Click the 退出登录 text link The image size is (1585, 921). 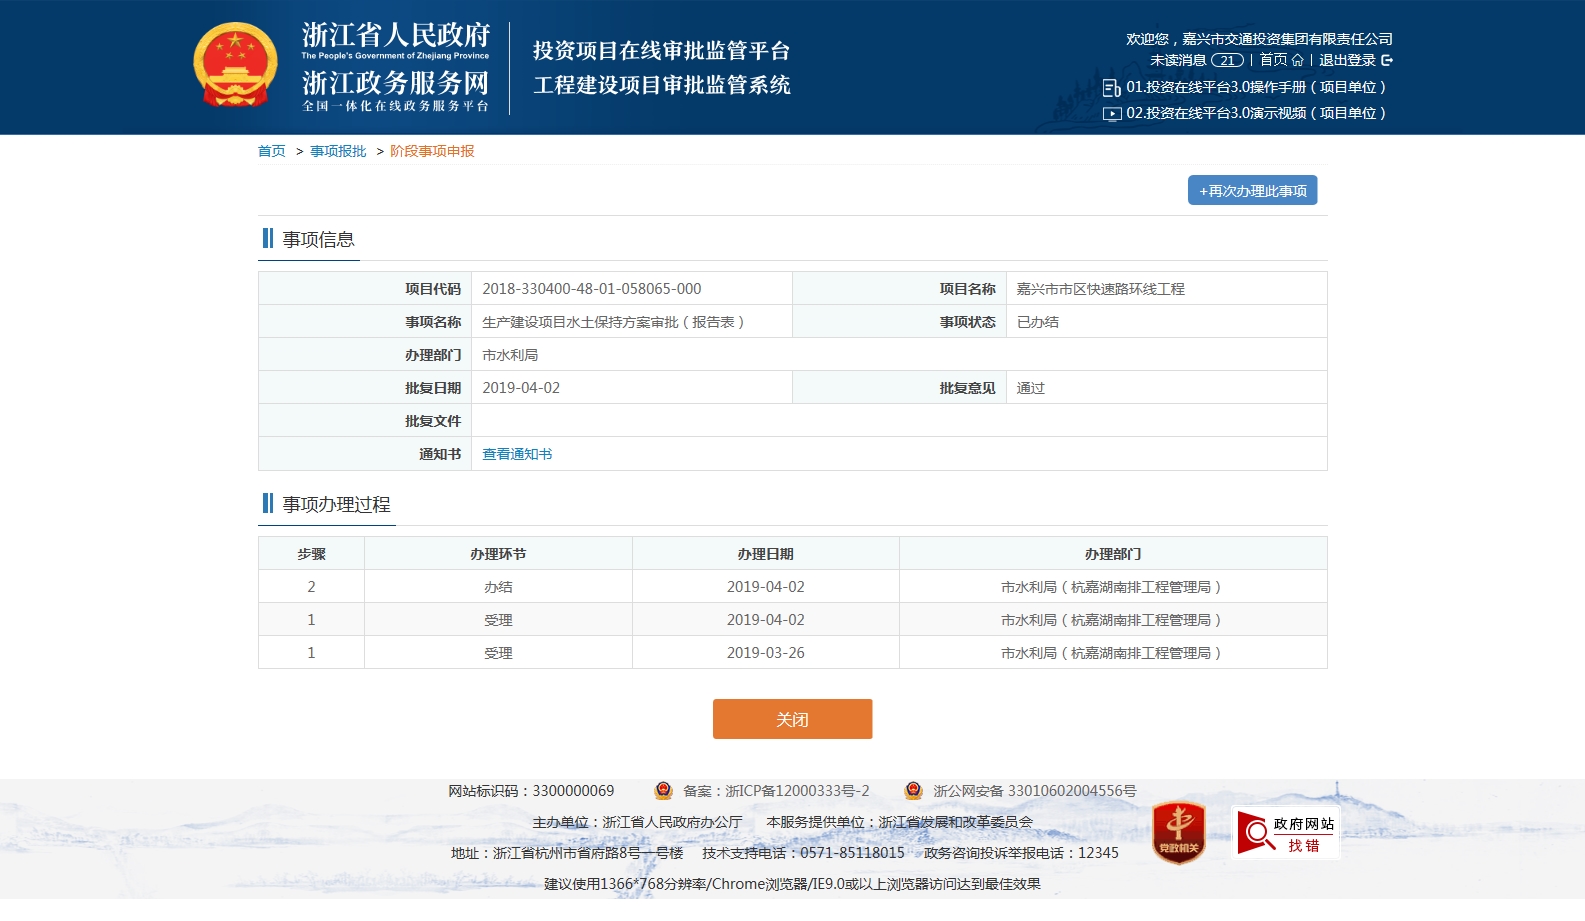1346,60
